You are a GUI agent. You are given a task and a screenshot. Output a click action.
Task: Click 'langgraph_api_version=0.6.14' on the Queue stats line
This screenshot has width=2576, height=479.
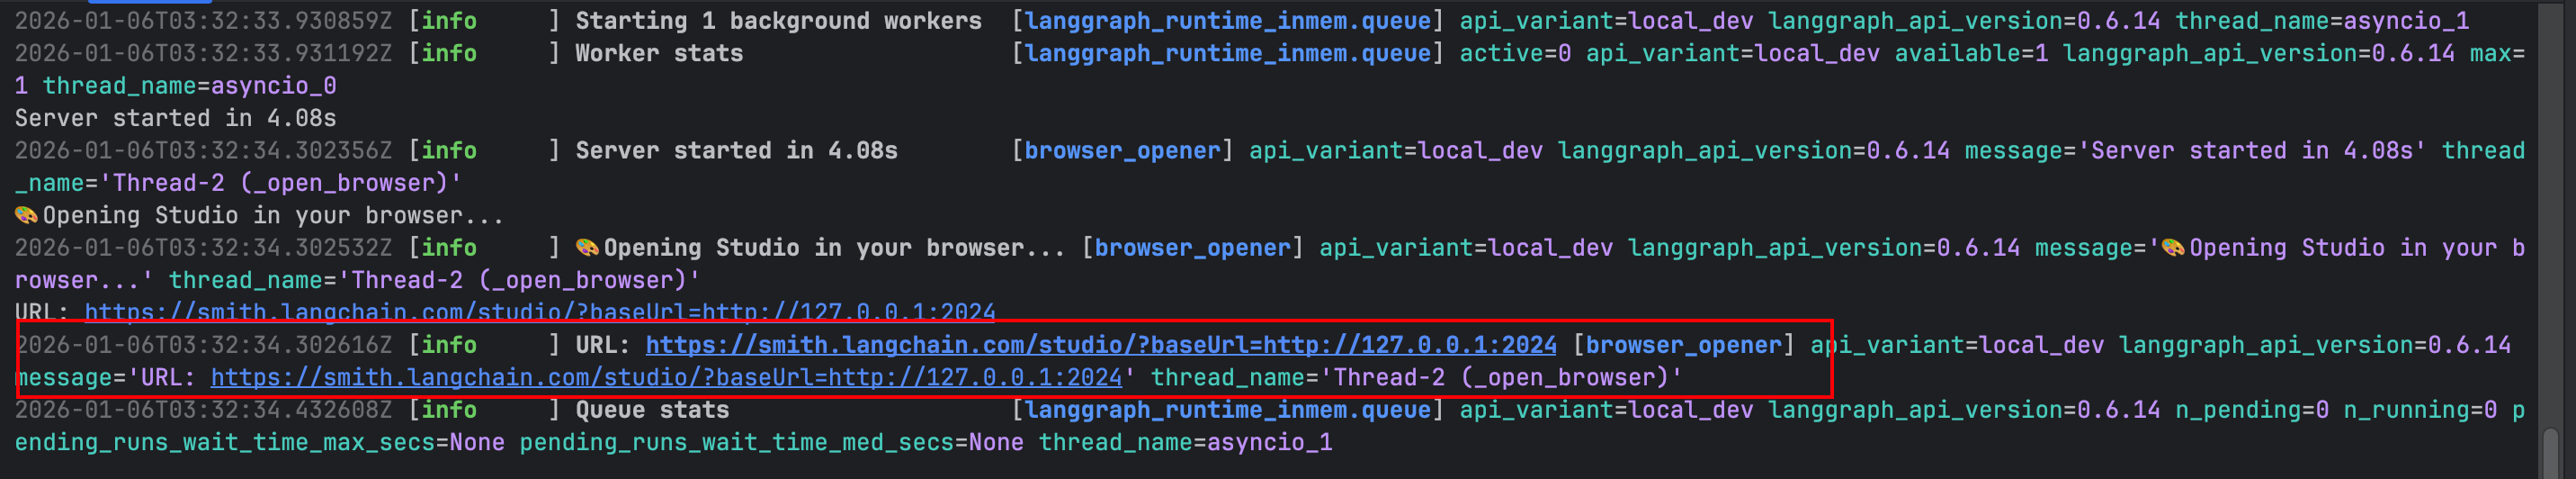coord(1964,410)
